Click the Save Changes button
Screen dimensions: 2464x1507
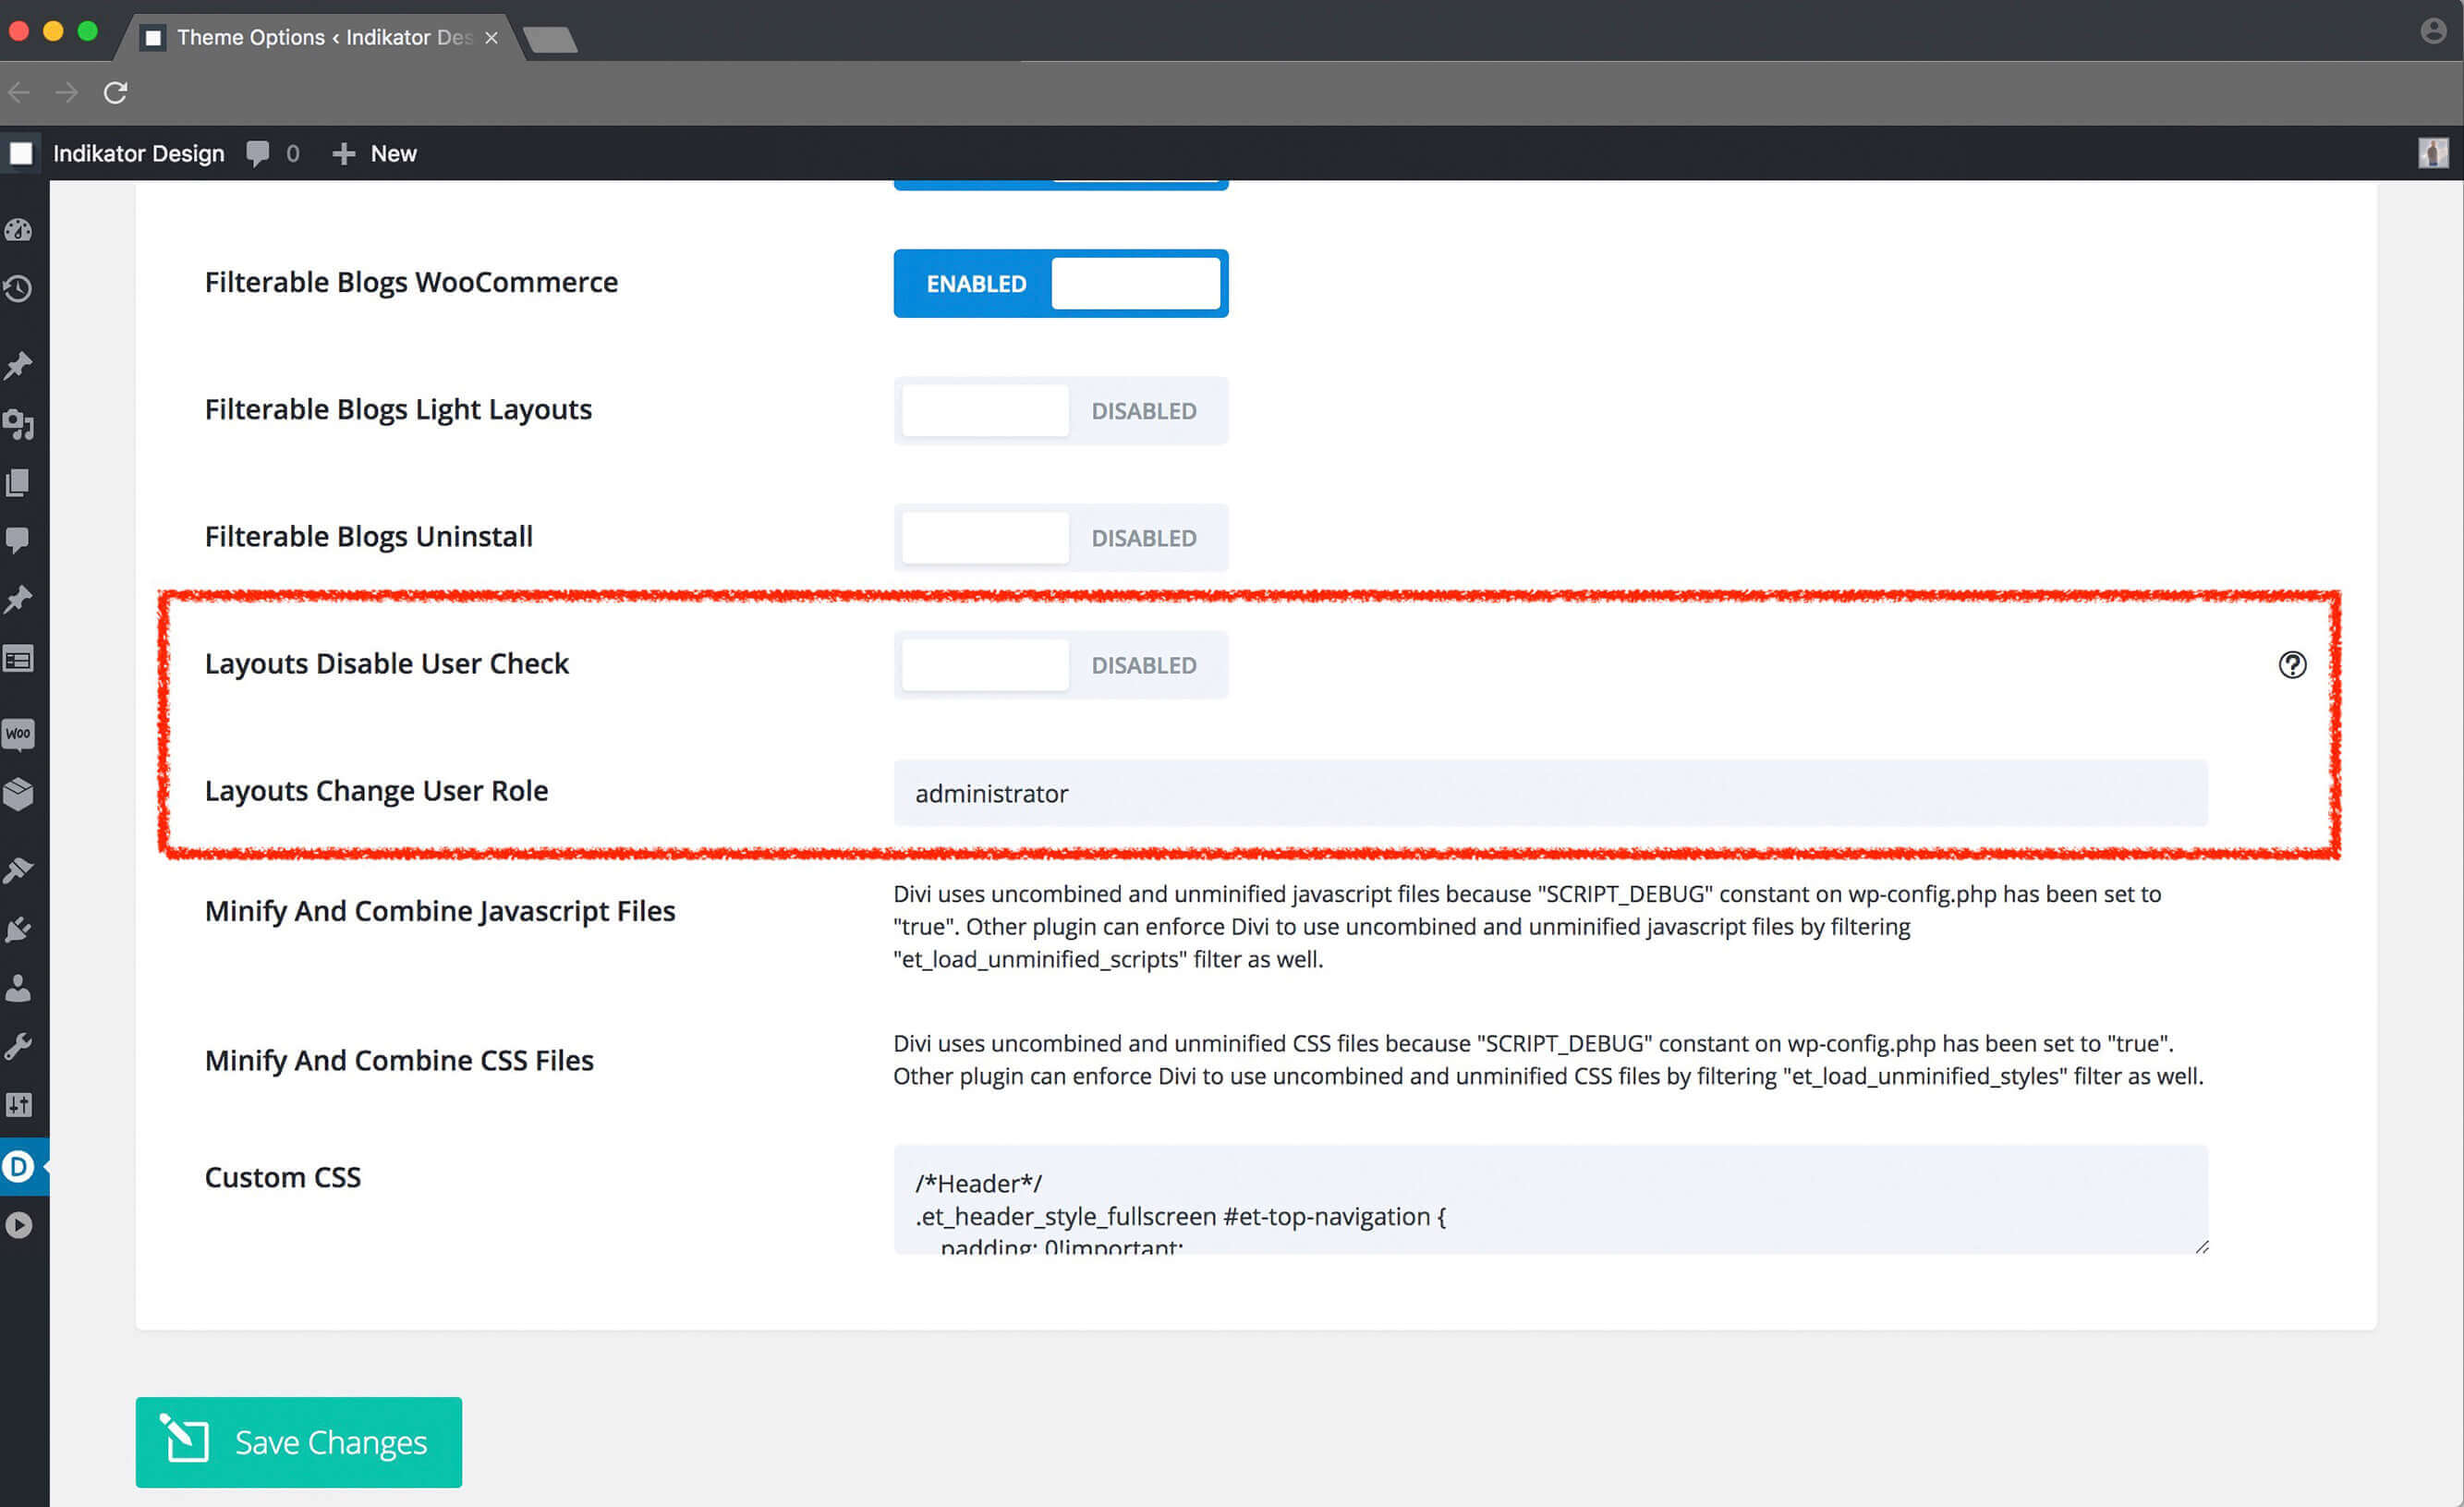299,1442
